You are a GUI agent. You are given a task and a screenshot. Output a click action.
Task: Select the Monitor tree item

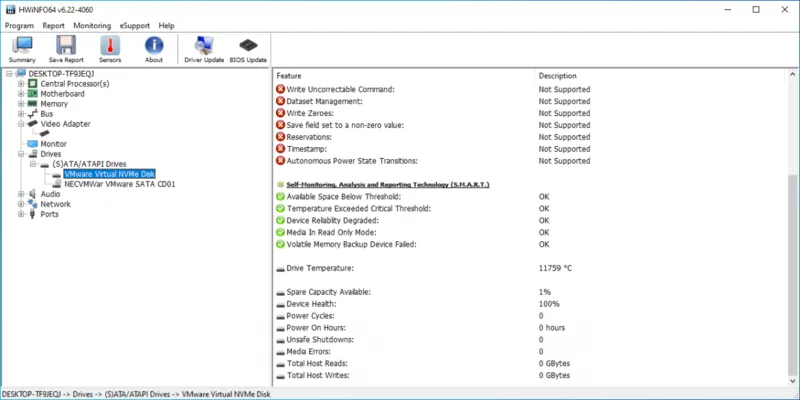click(x=54, y=144)
